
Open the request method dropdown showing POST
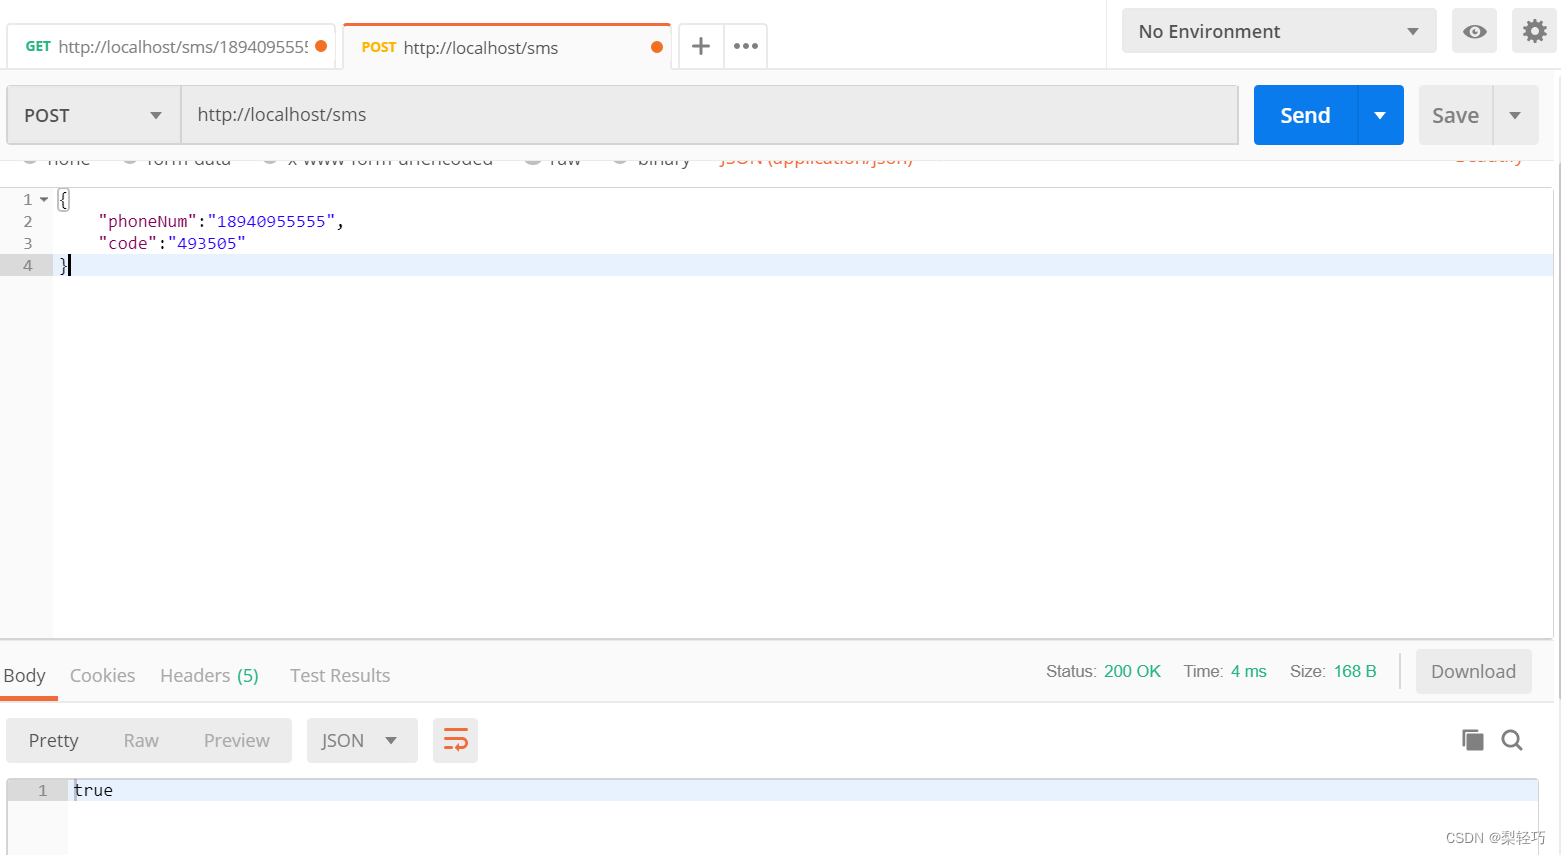[x=91, y=114]
